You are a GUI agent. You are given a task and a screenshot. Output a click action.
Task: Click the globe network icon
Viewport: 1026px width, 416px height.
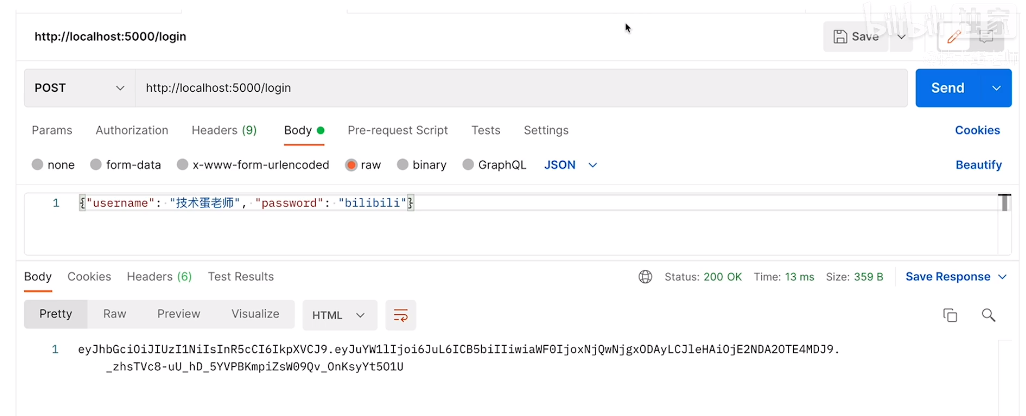645,277
